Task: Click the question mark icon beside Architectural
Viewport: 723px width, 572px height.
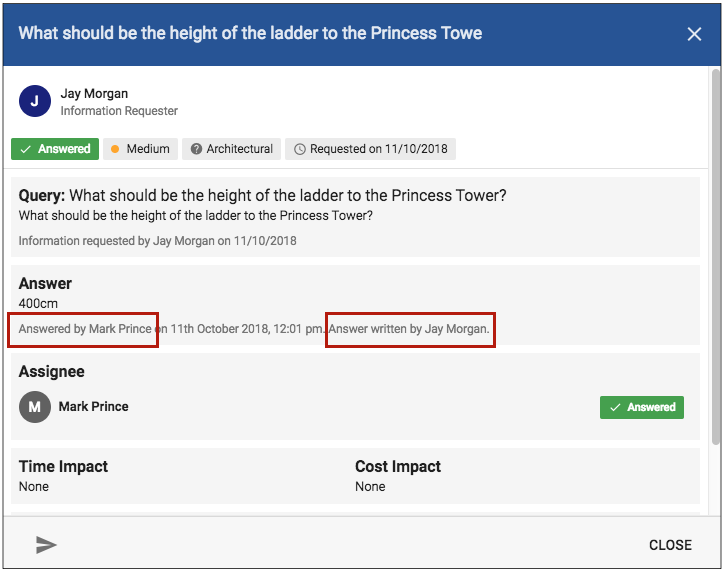Action: (197, 149)
